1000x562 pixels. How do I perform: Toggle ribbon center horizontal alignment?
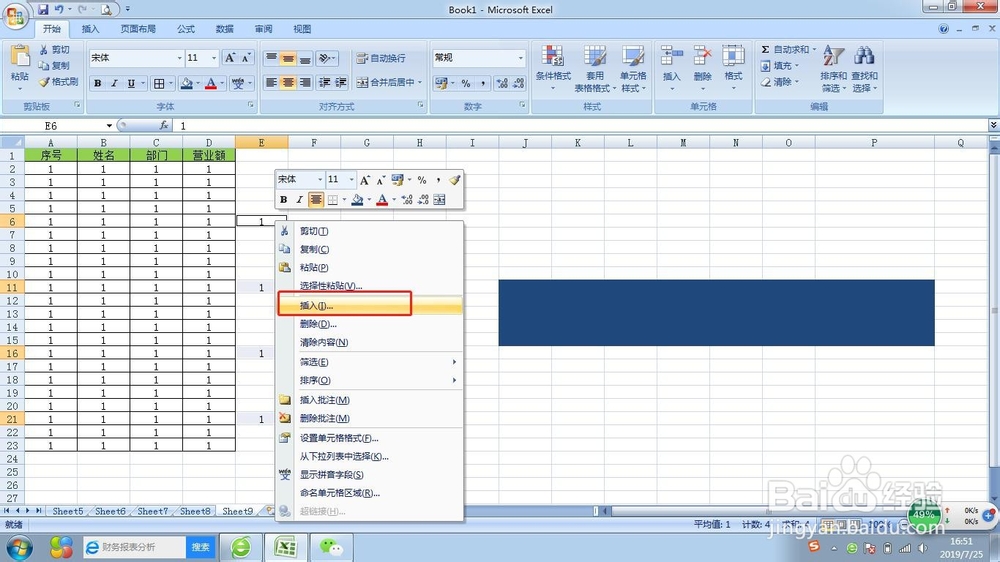(288, 82)
